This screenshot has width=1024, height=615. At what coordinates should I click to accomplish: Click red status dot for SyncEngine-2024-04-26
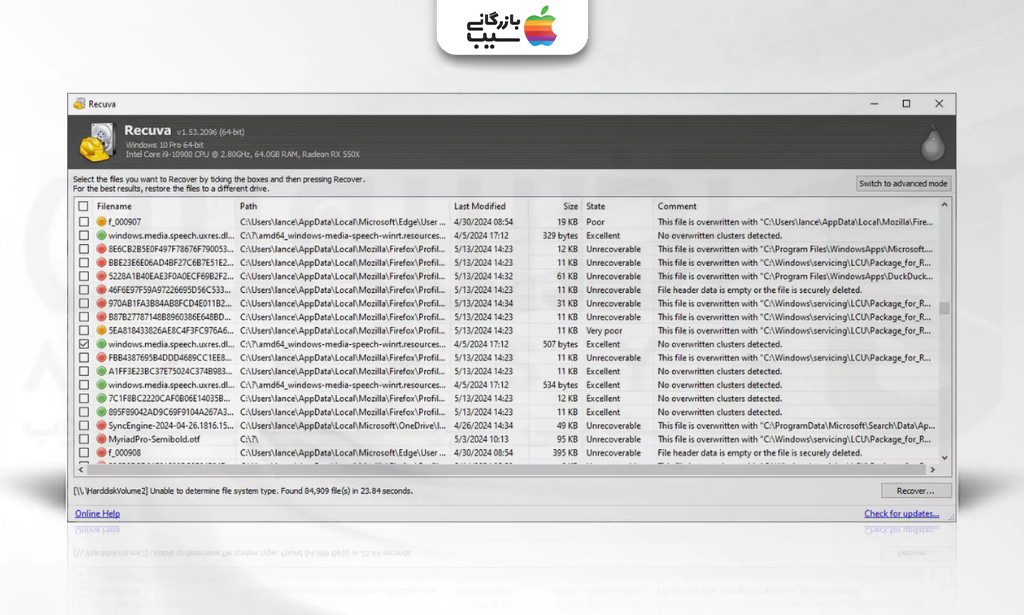point(101,426)
